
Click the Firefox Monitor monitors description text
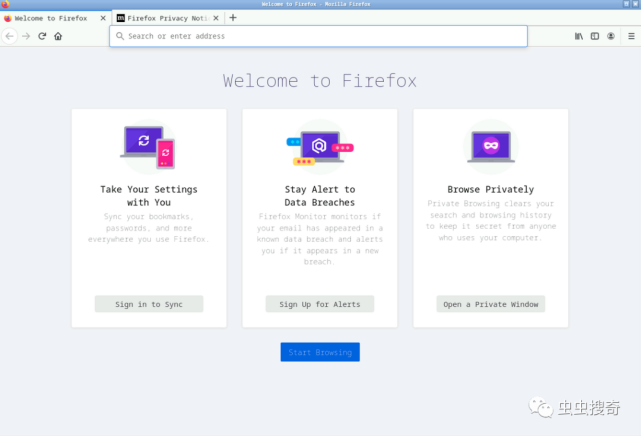point(320,239)
